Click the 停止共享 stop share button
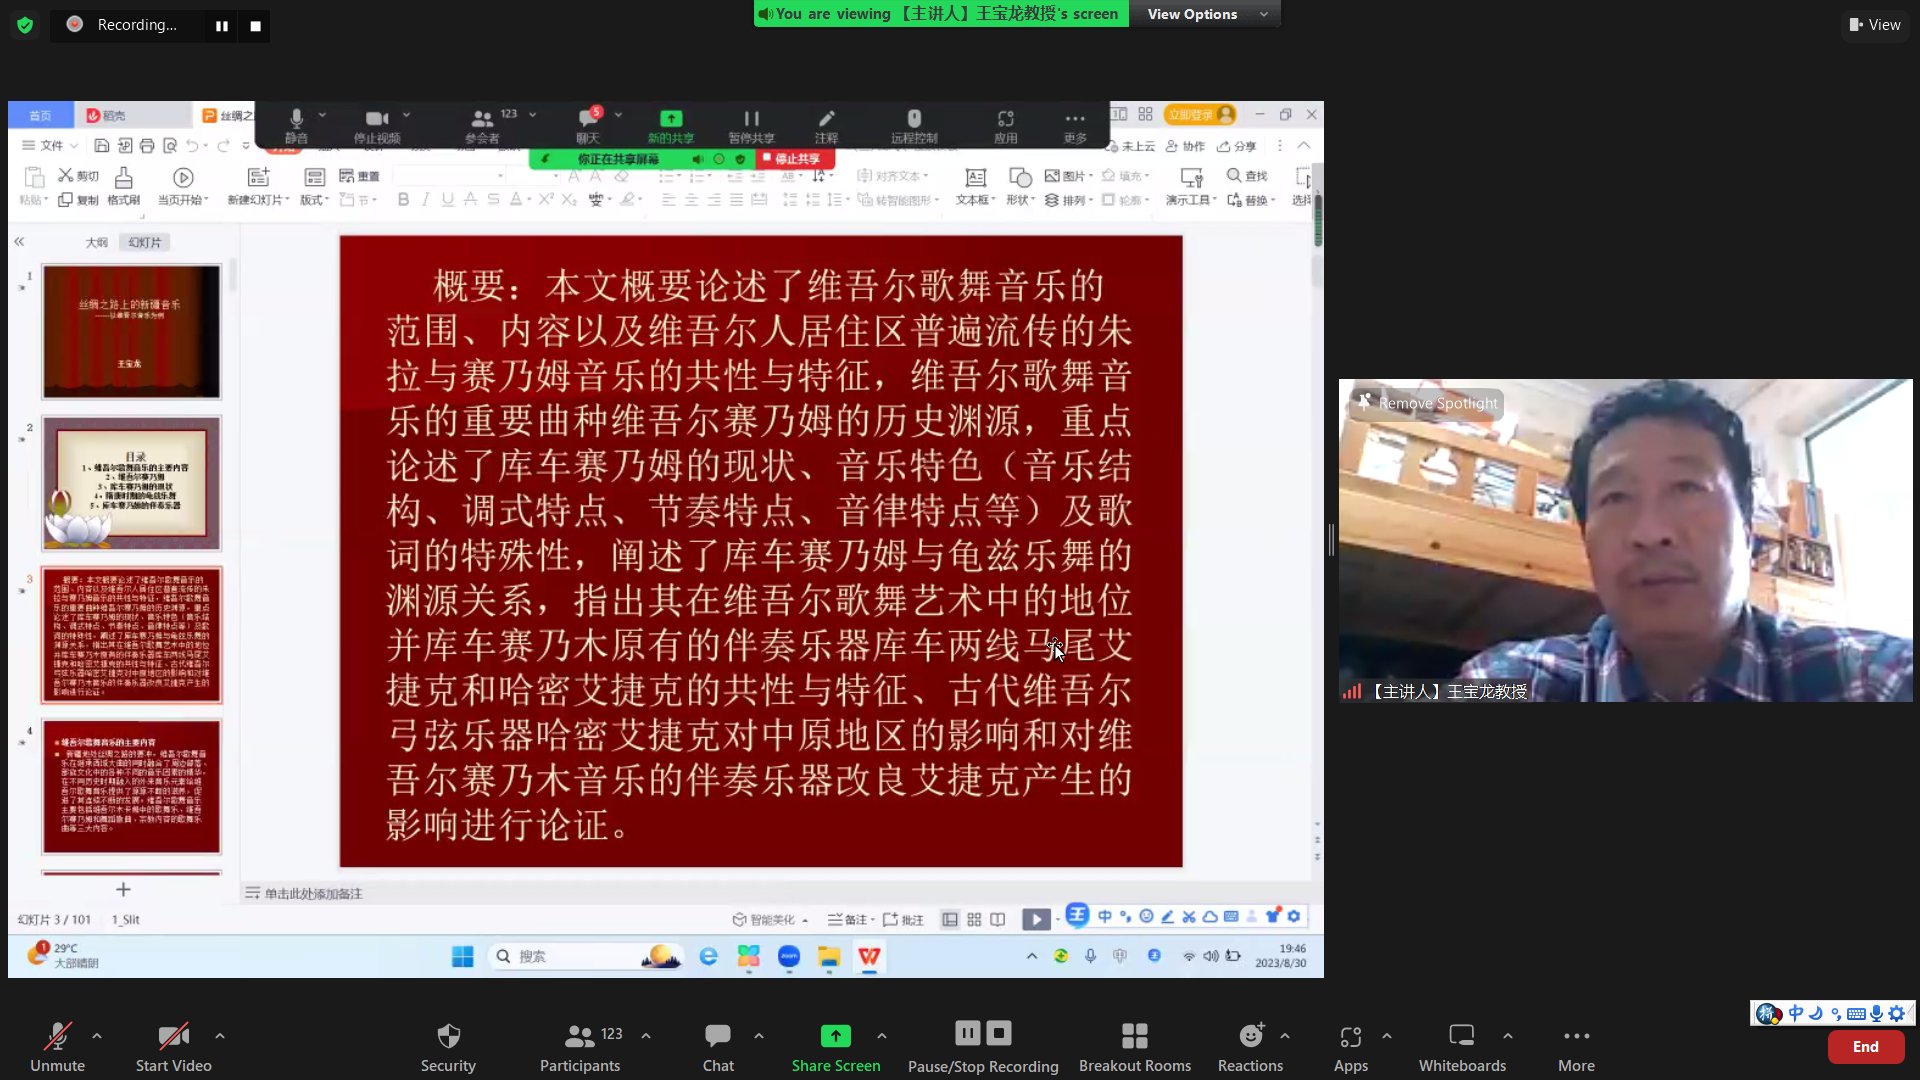The width and height of the screenshot is (1920, 1080). coord(791,159)
